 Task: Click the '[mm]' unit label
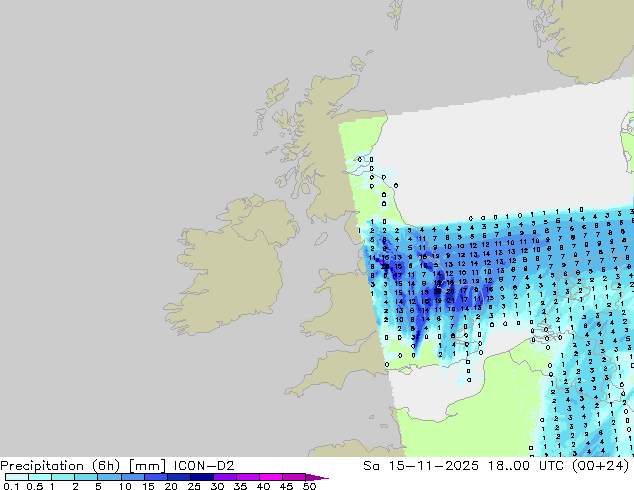click(x=147, y=466)
